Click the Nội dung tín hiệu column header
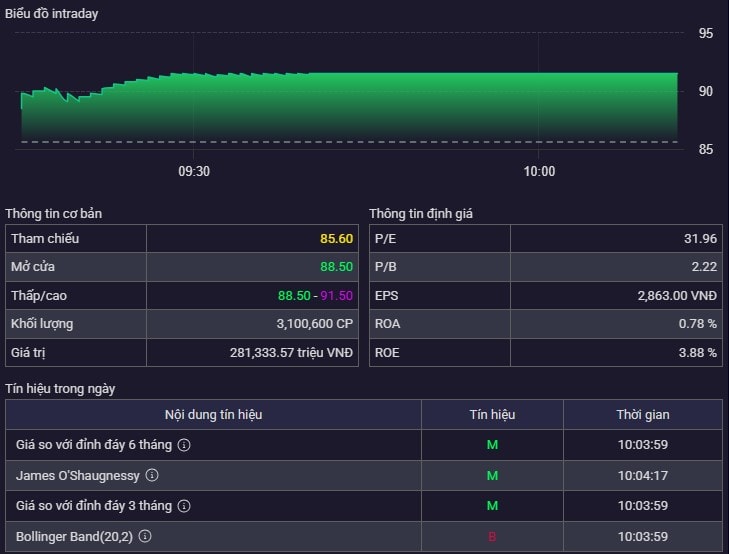The height and width of the screenshot is (554, 729). tap(213, 415)
